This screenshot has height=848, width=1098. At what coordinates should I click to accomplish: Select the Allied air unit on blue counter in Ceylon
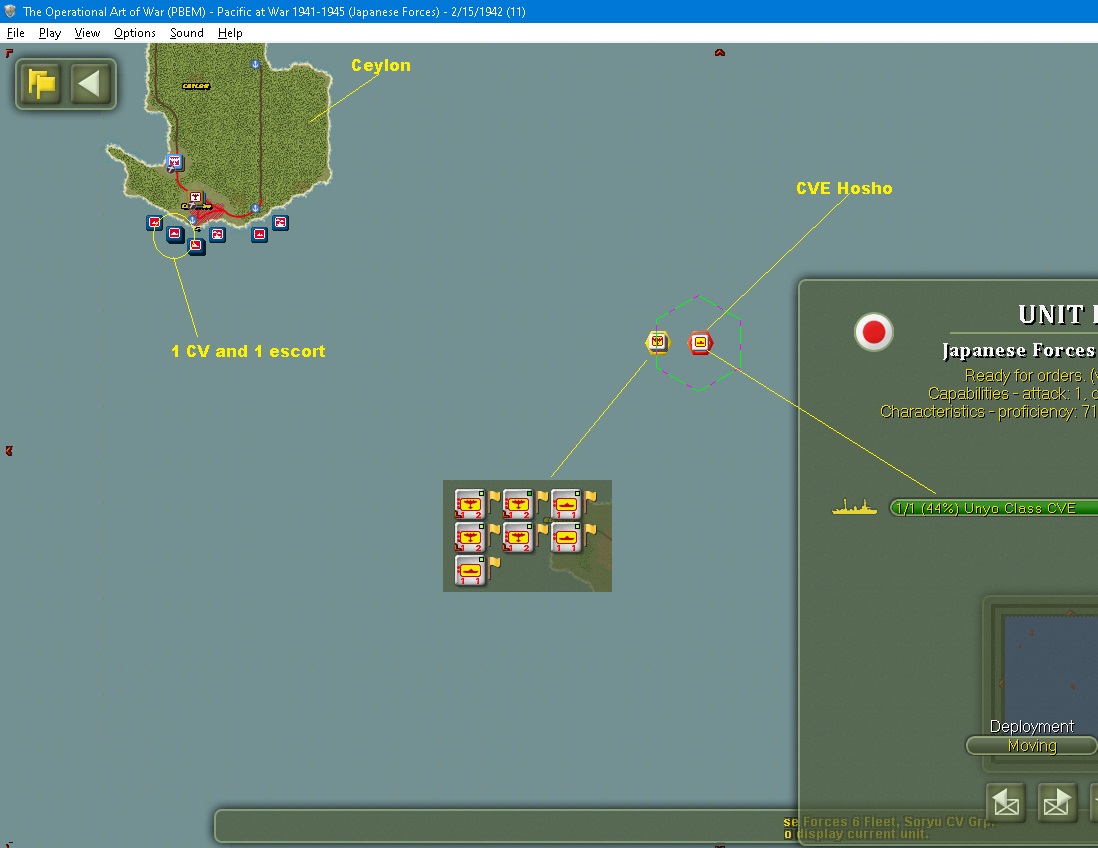click(174, 163)
